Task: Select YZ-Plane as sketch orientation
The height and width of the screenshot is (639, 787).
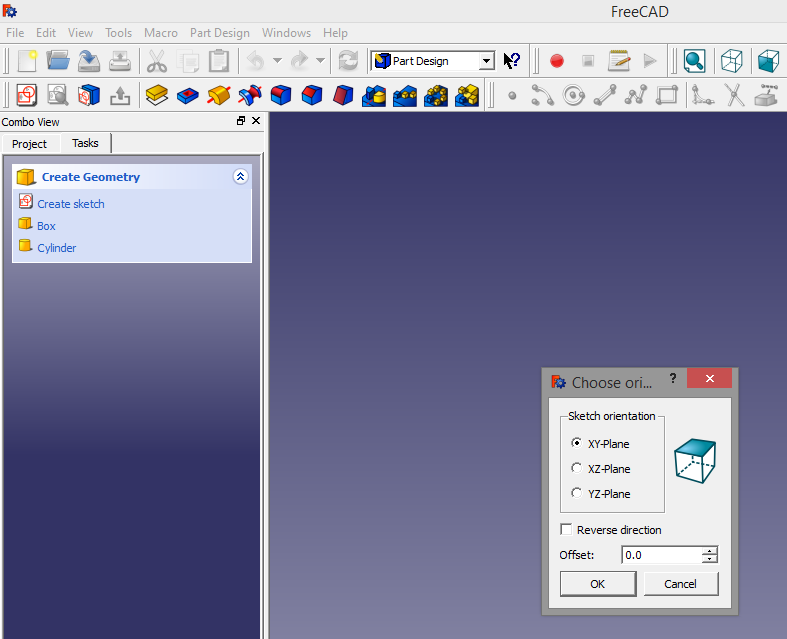Action: 576,493
